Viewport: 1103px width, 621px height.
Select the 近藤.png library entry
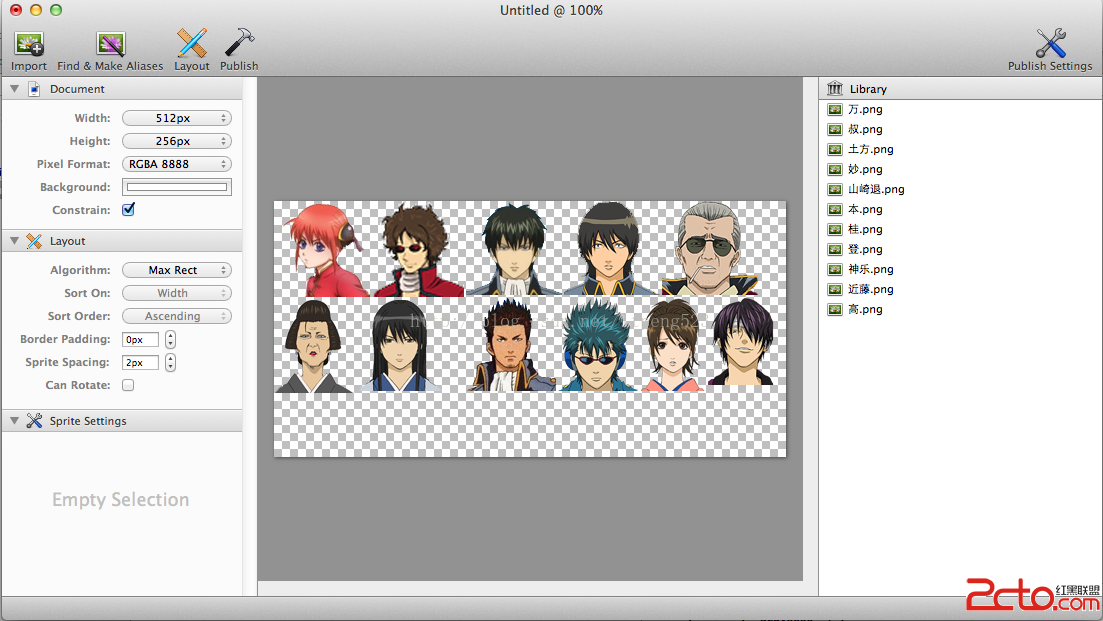[x=960, y=290]
